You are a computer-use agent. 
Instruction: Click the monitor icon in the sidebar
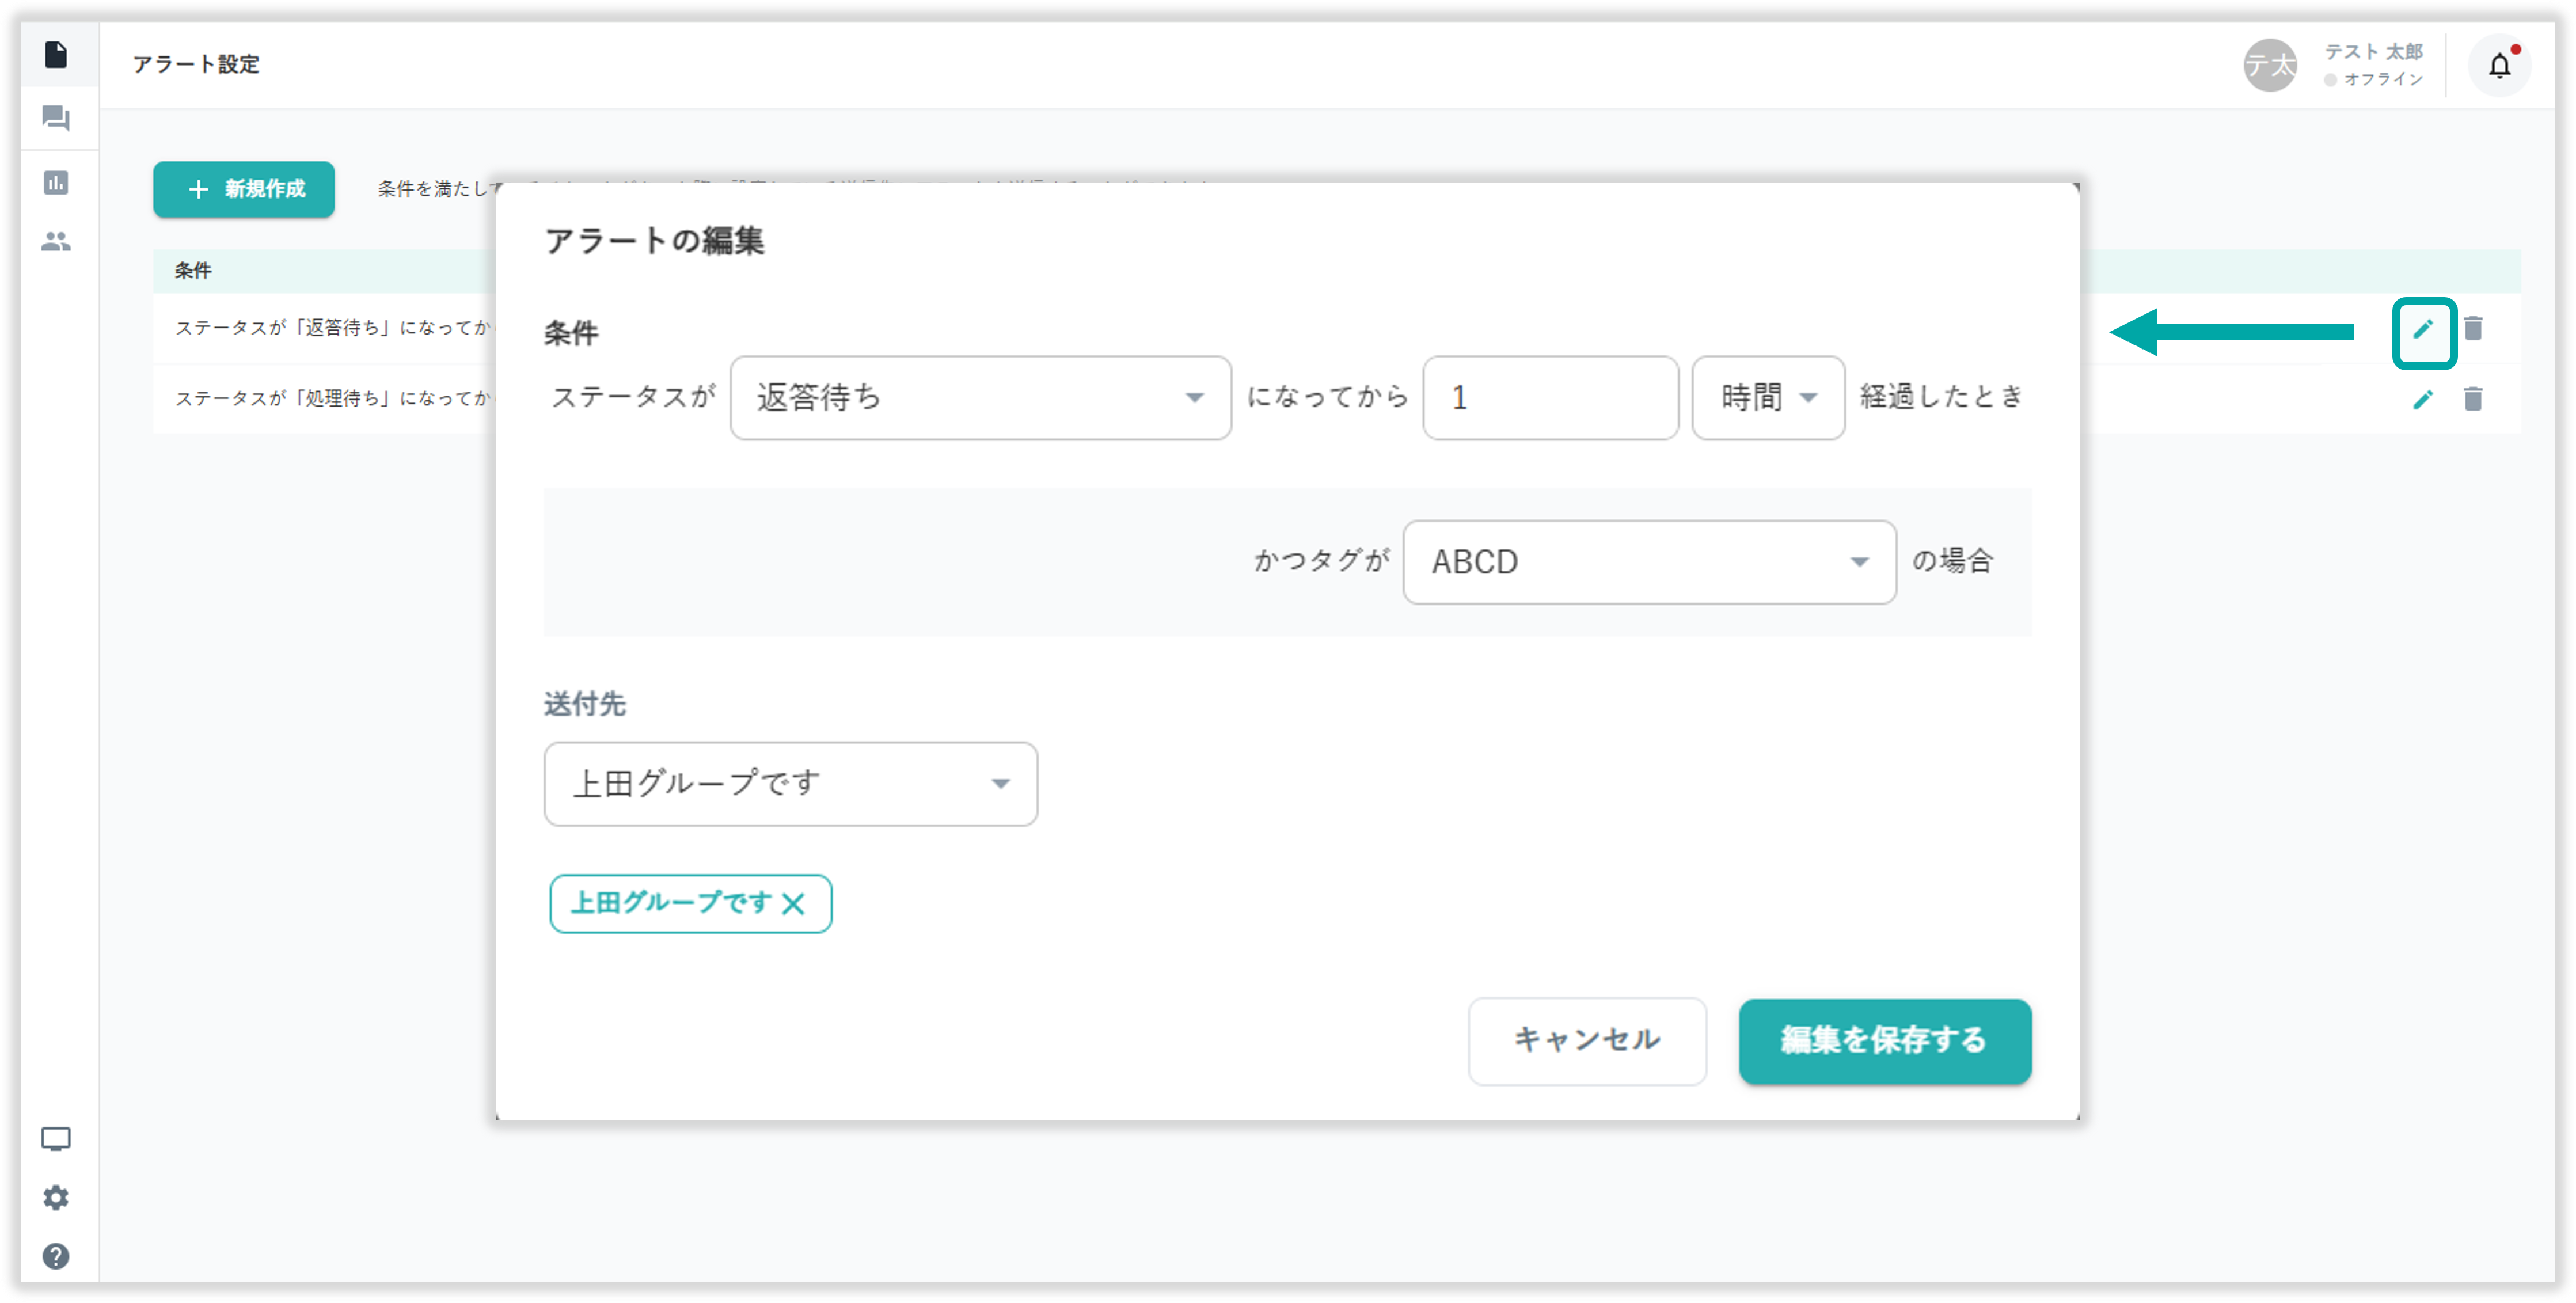[56, 1139]
